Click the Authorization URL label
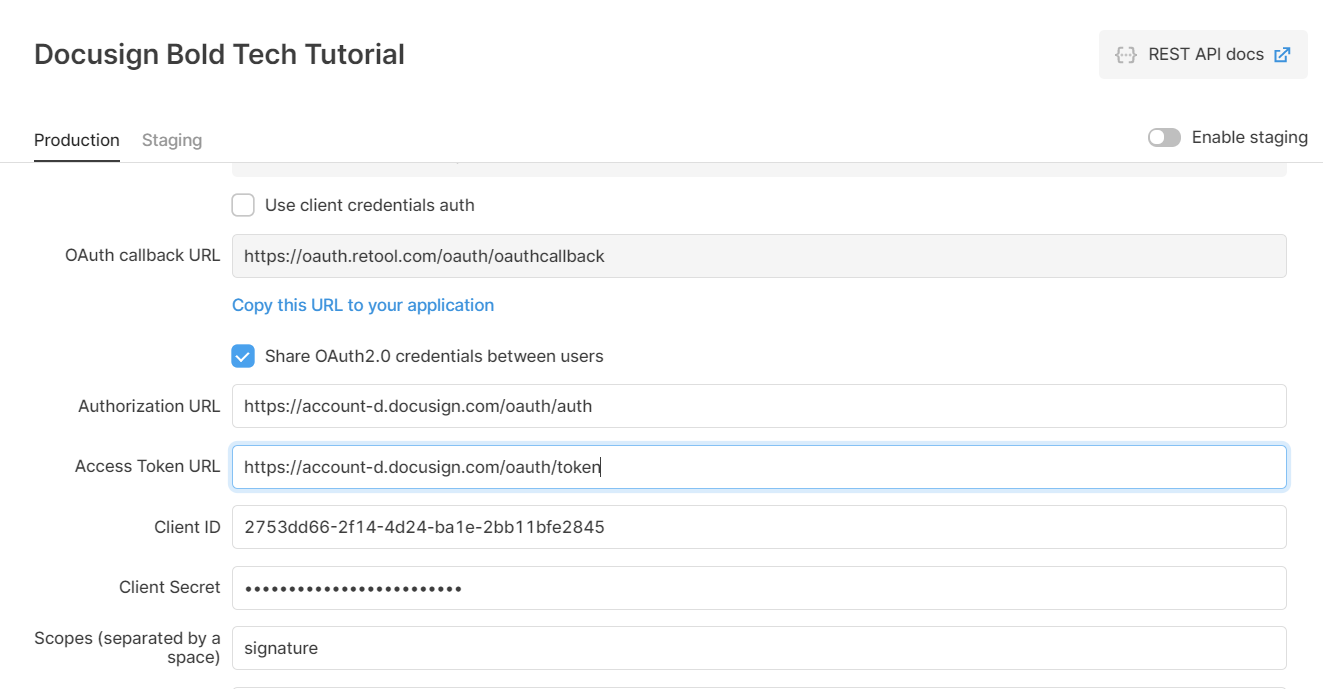 point(149,406)
